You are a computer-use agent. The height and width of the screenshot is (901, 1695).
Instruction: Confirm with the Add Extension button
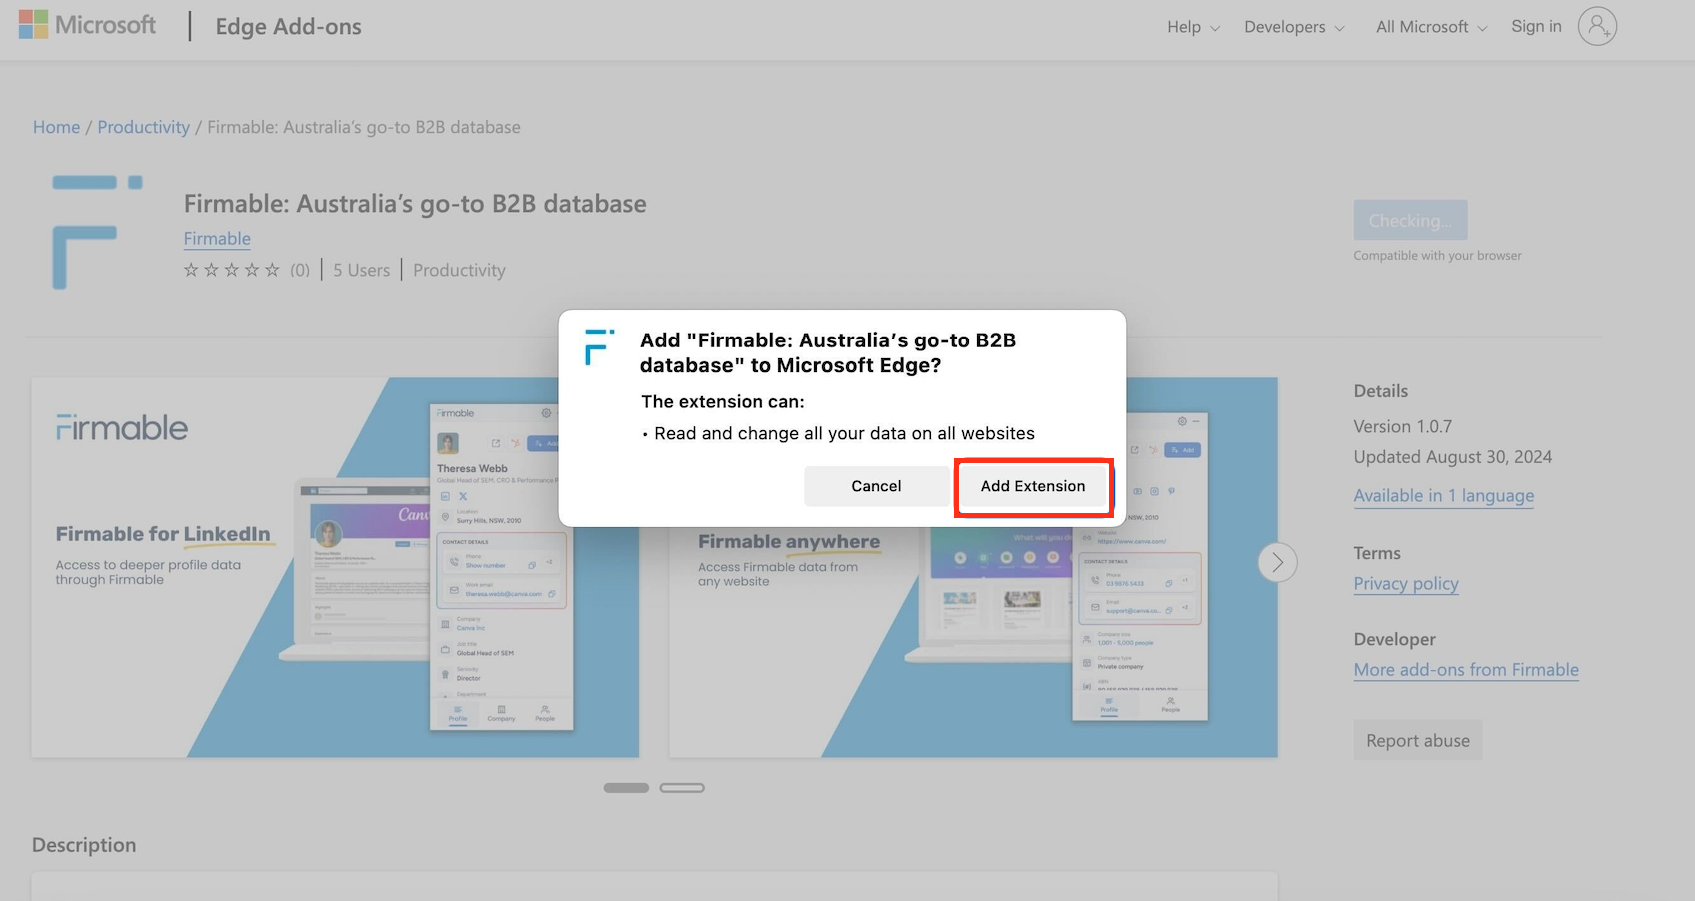[1033, 486]
